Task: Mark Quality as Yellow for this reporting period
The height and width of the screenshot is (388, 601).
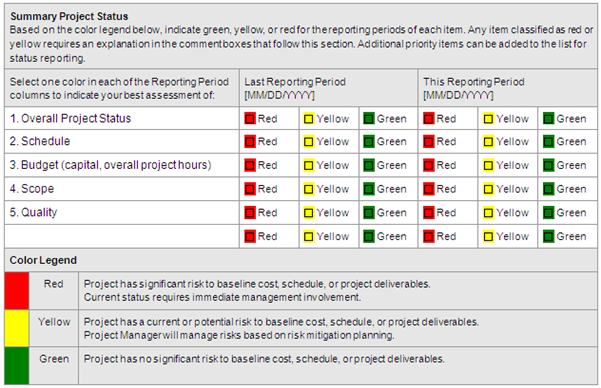Action: [x=488, y=213]
